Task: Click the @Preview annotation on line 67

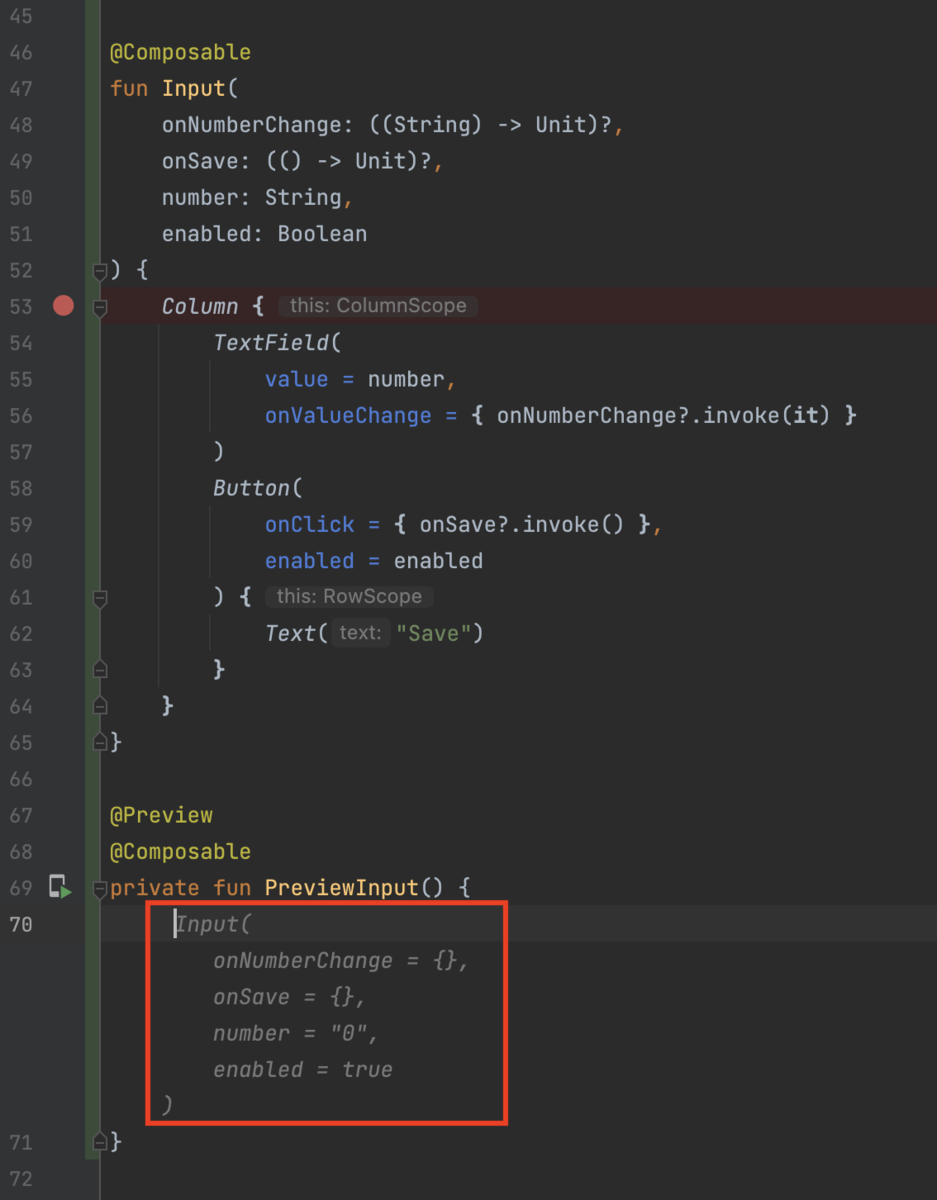Action: (161, 815)
